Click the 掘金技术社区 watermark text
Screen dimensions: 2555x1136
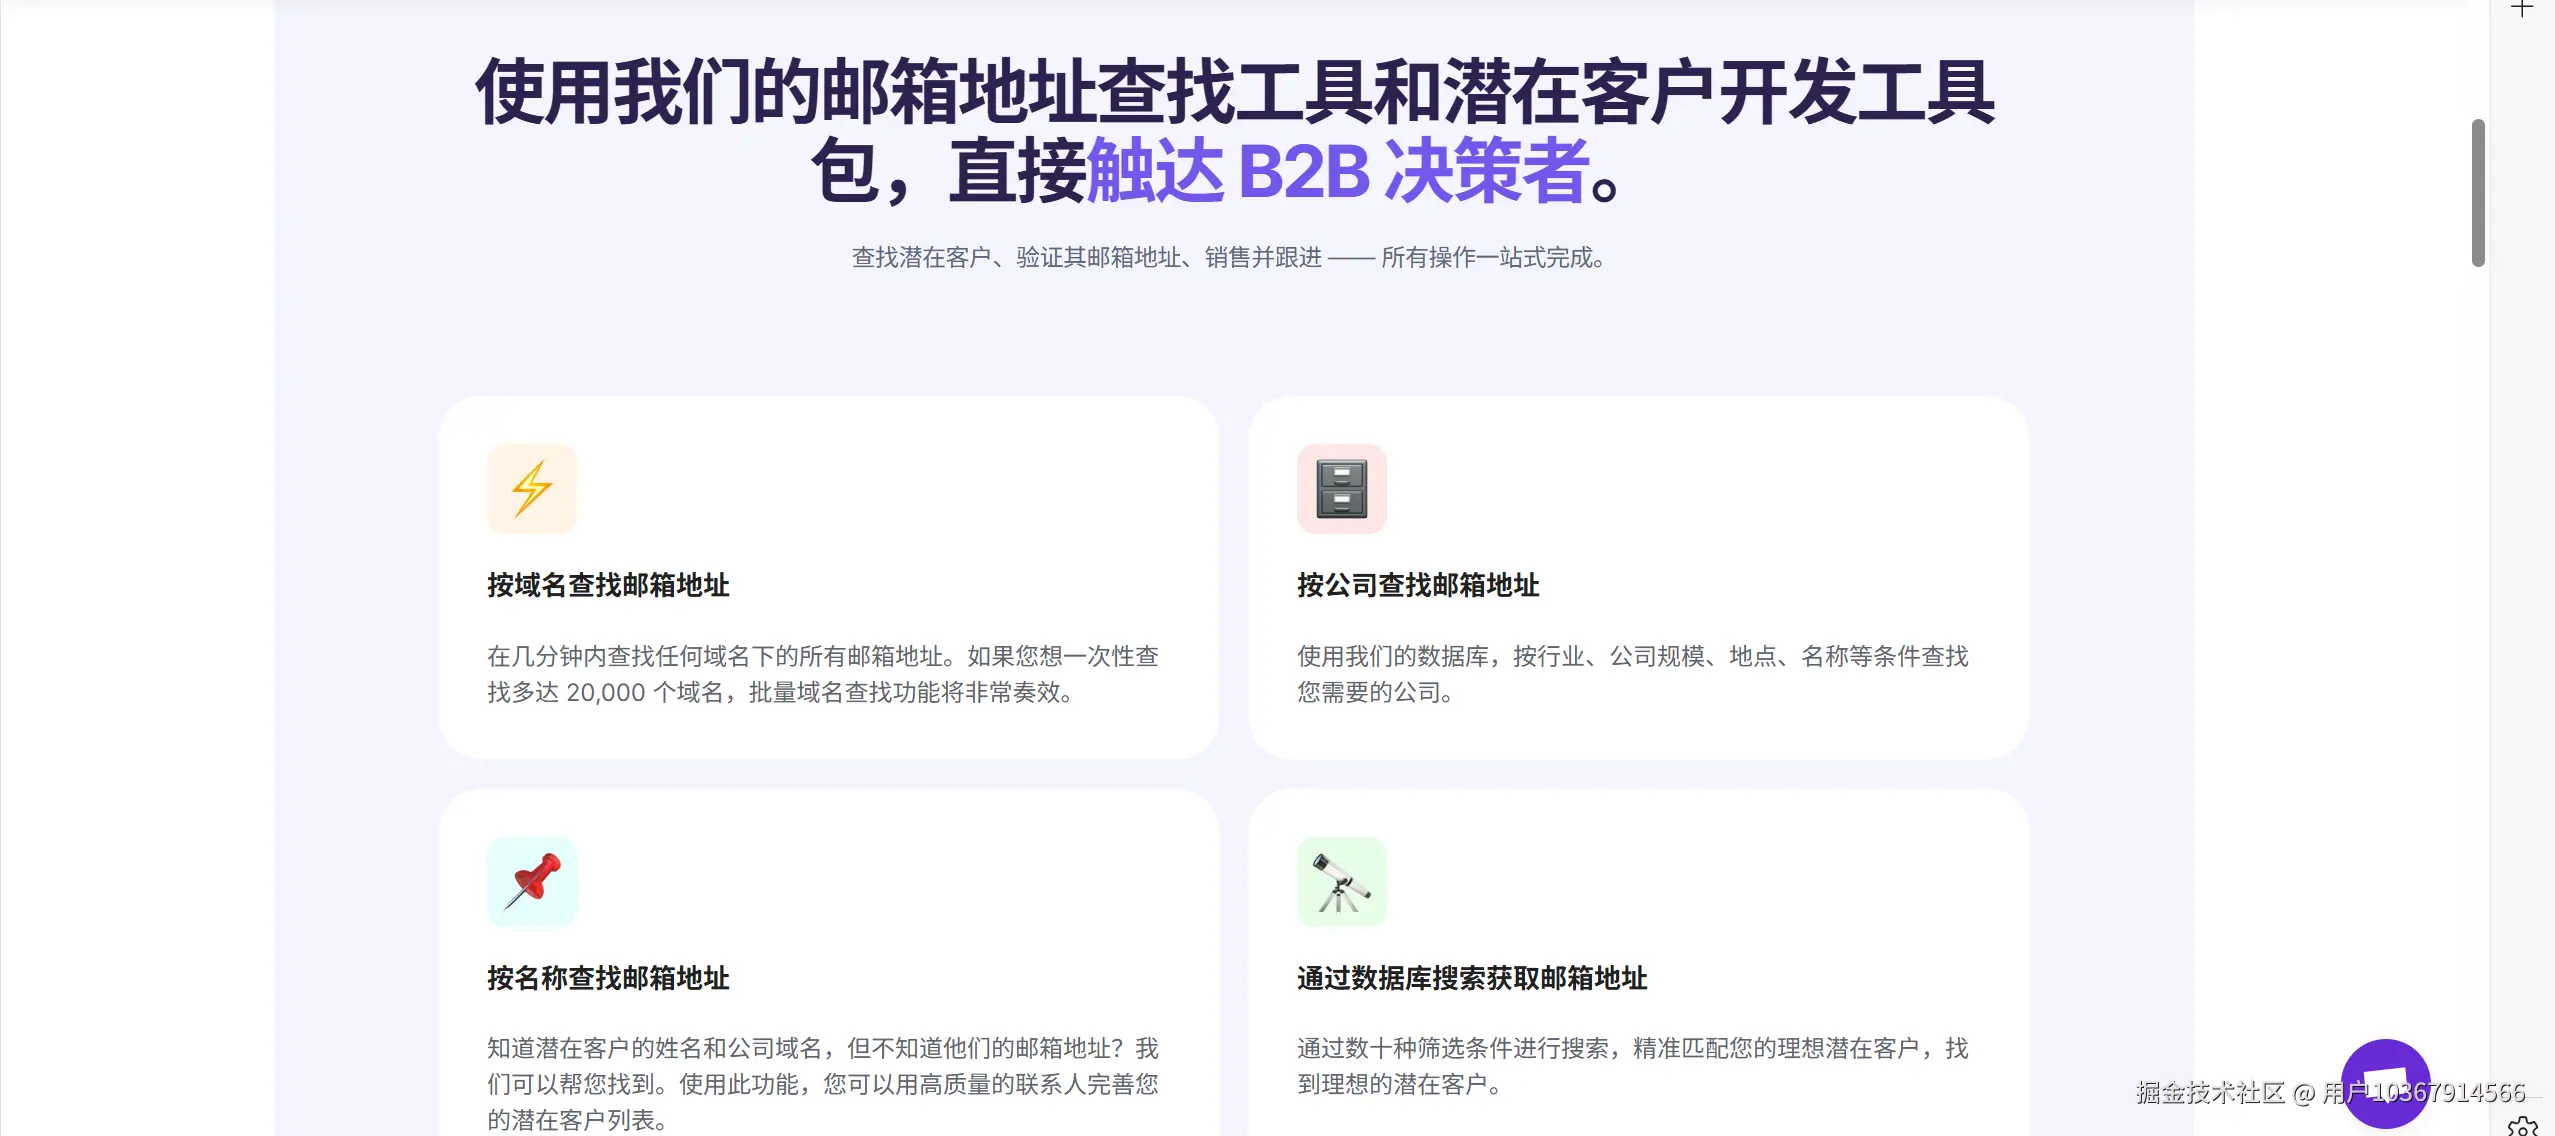coord(2210,1092)
